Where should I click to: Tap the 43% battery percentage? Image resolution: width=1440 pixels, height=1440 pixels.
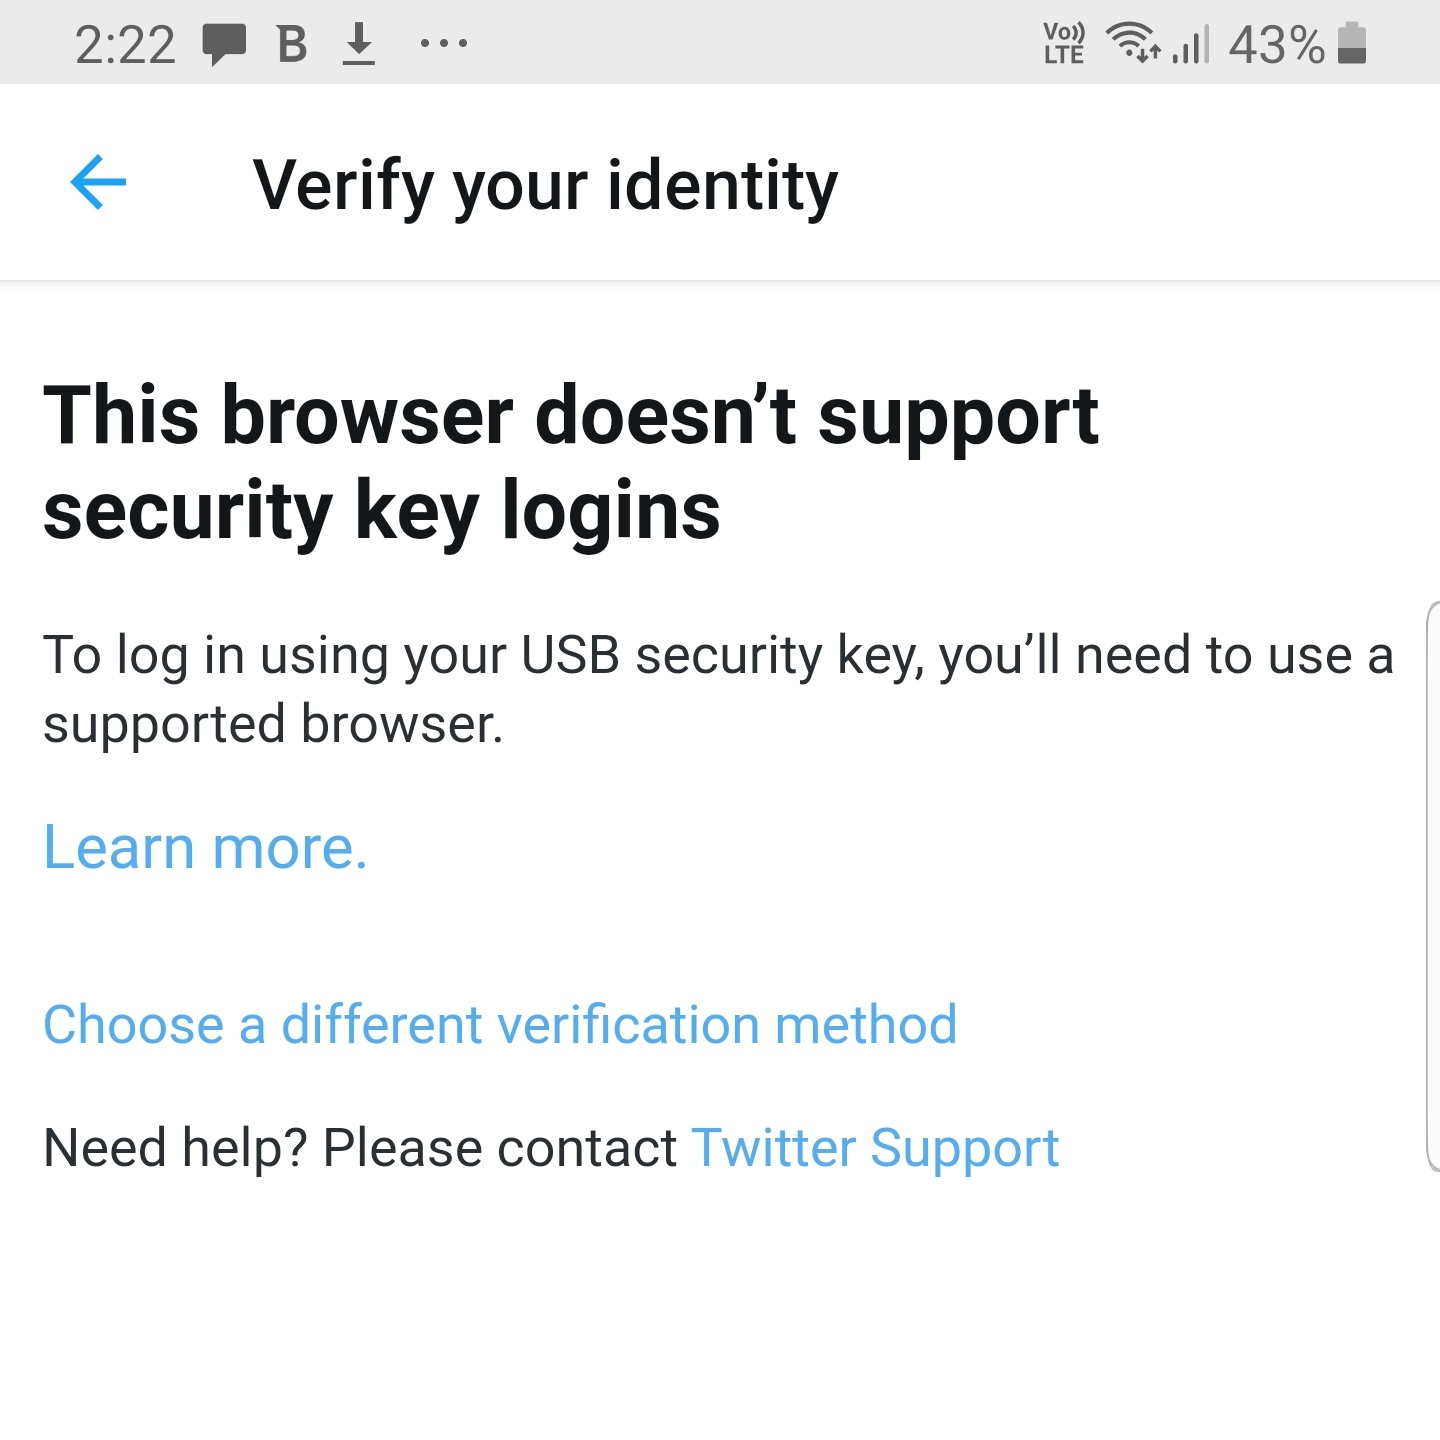pyautogui.click(x=1277, y=45)
